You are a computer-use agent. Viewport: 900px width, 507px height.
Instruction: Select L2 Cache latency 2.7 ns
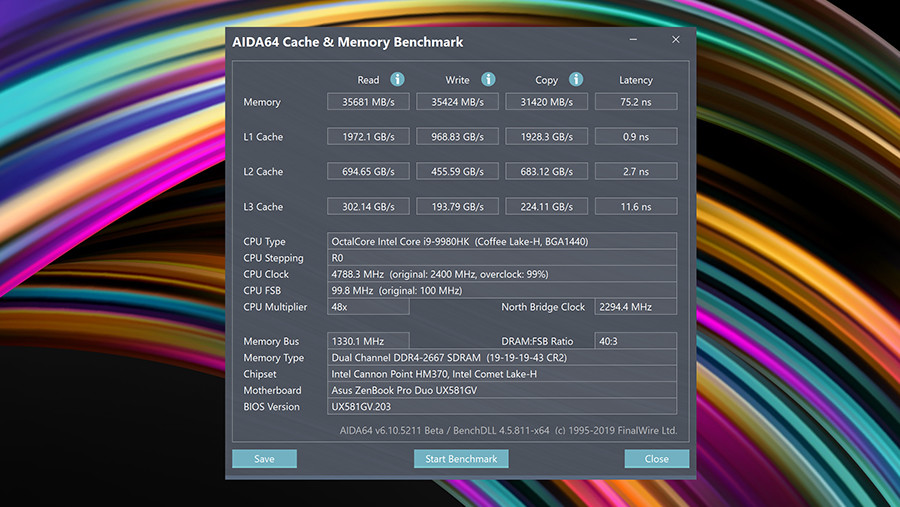[x=636, y=171]
